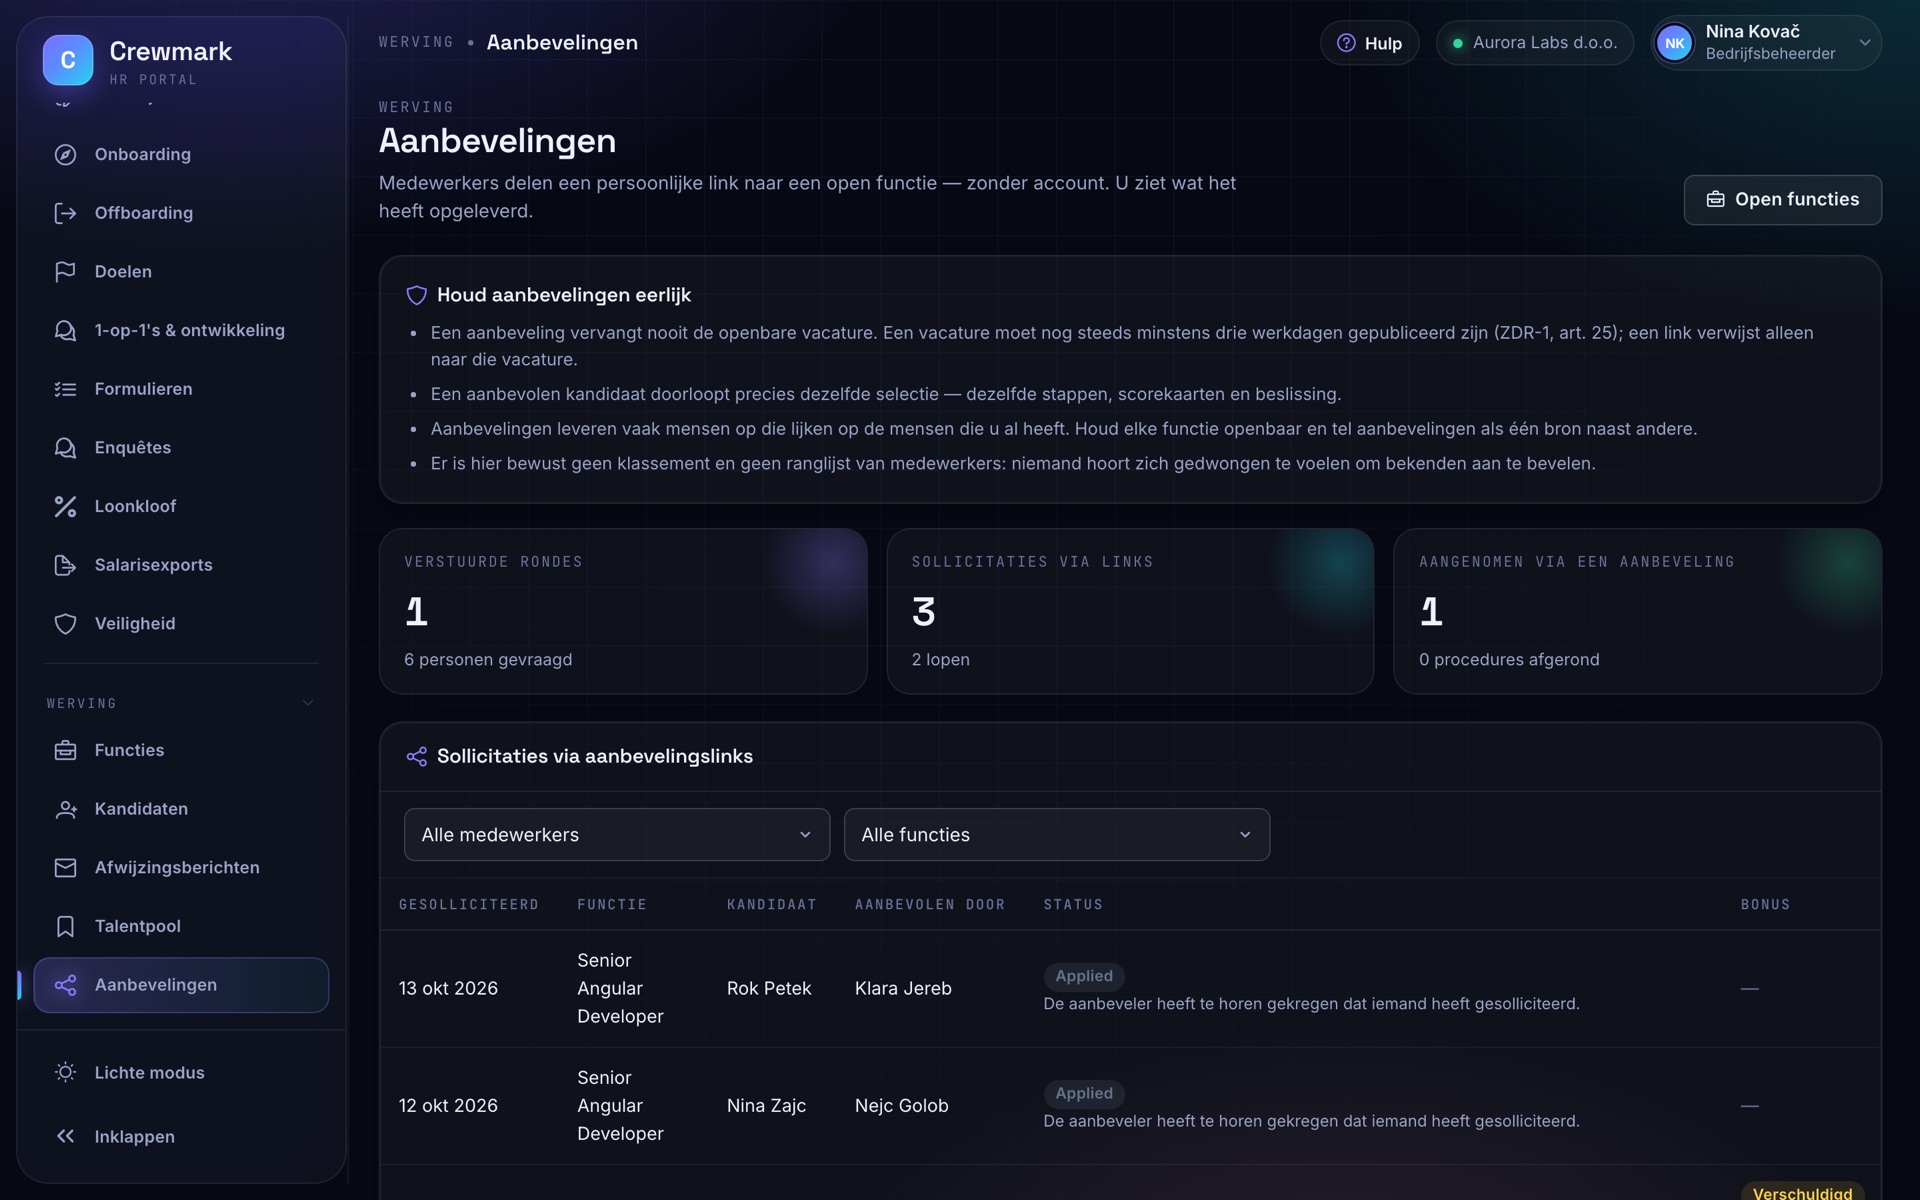Click referrer name Klara Jereb

coord(903,988)
